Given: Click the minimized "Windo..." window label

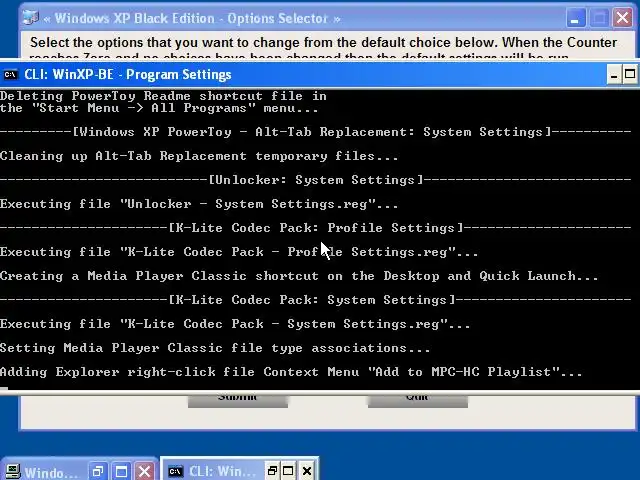Looking at the screenshot, I should 51,473.
